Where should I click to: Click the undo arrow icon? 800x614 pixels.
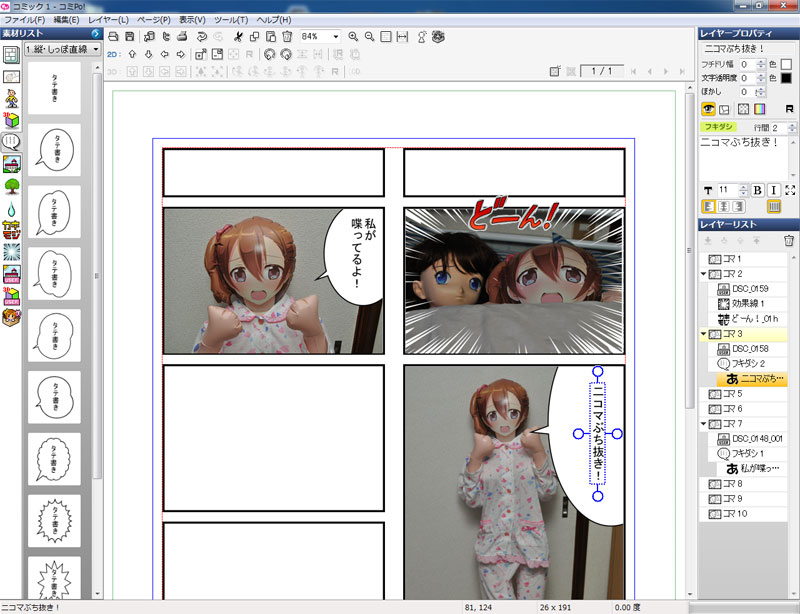[202, 37]
